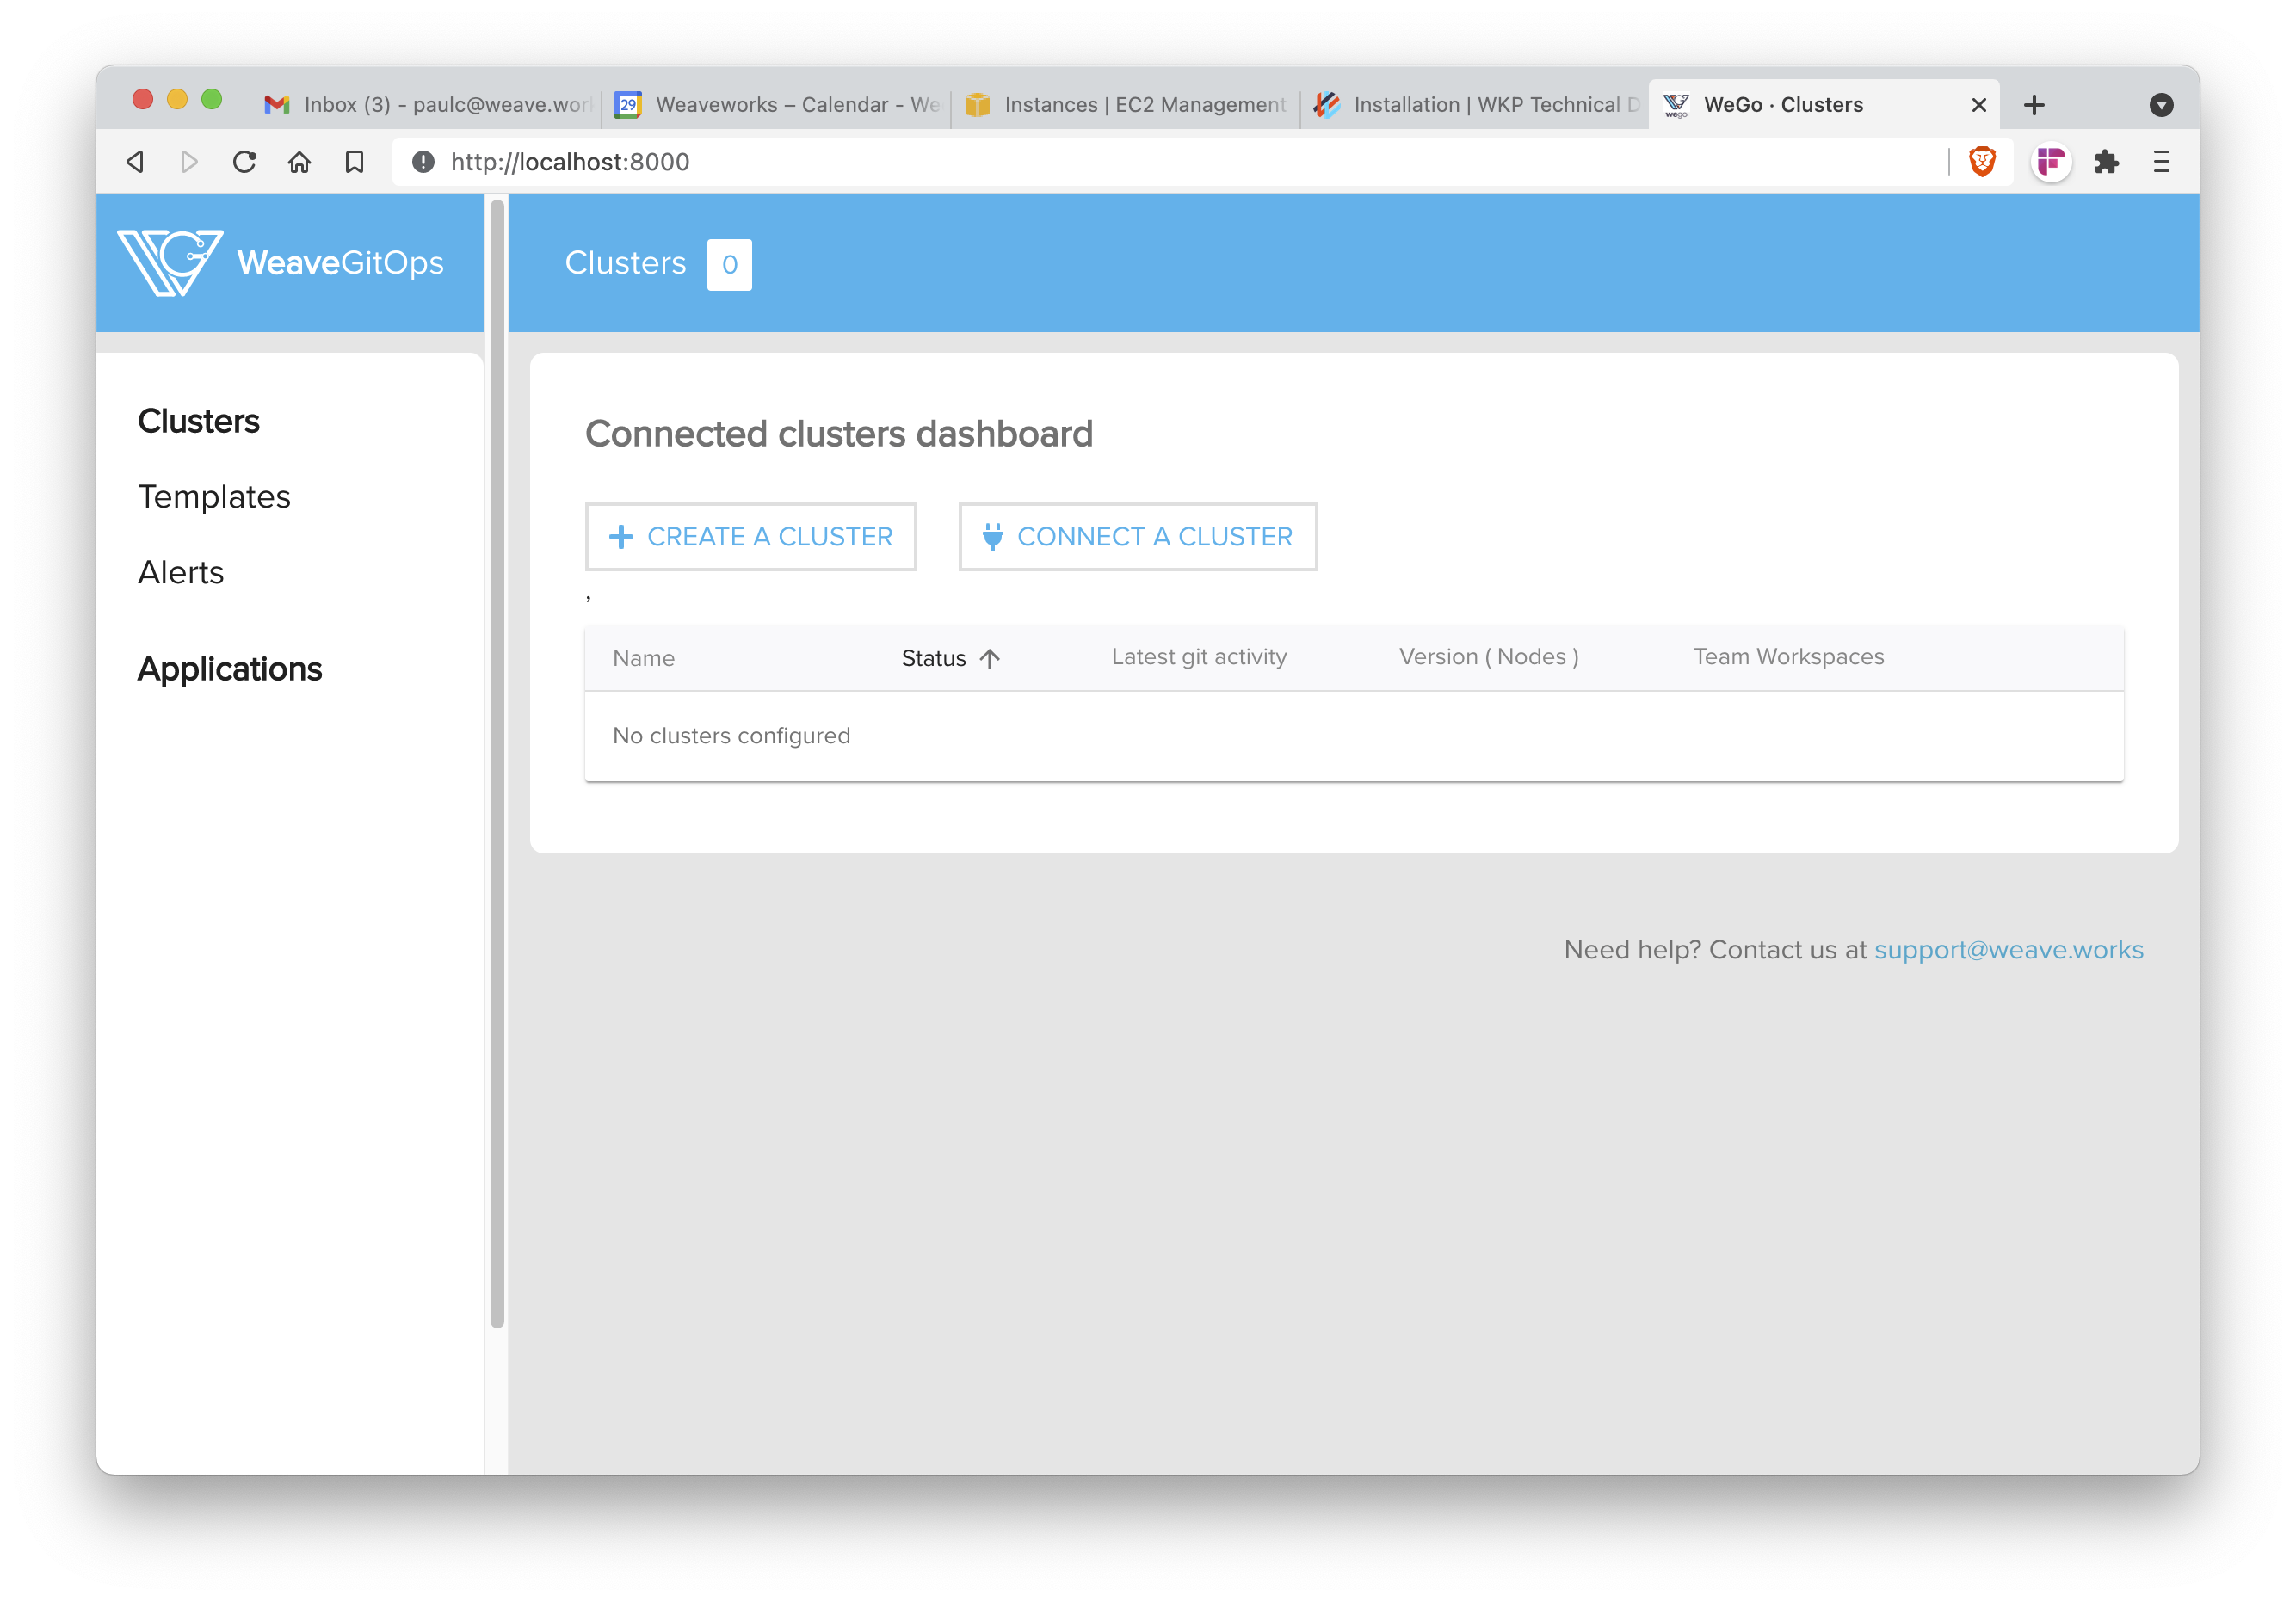Bookmark the current page
Screen dimensions: 2296x1602
tap(354, 161)
